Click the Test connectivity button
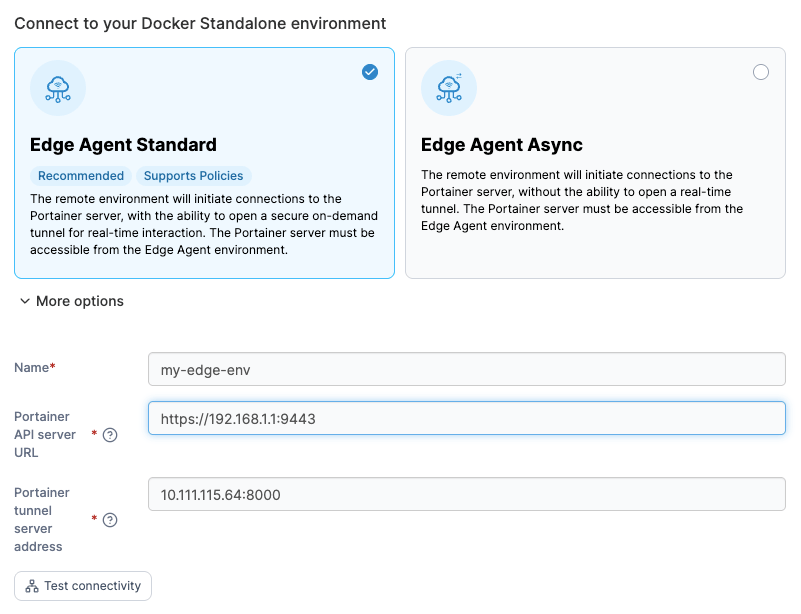 pos(83,586)
